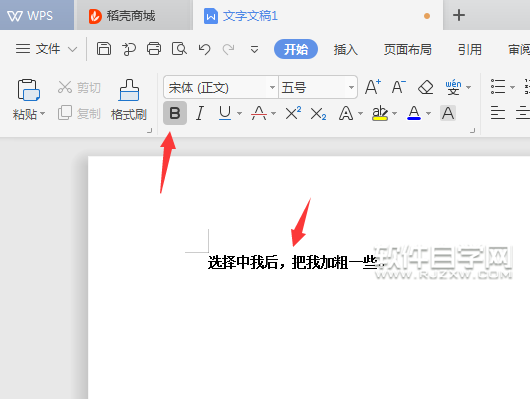Switch to the 引用 ribbon tab
The height and width of the screenshot is (399, 530).
(470, 50)
